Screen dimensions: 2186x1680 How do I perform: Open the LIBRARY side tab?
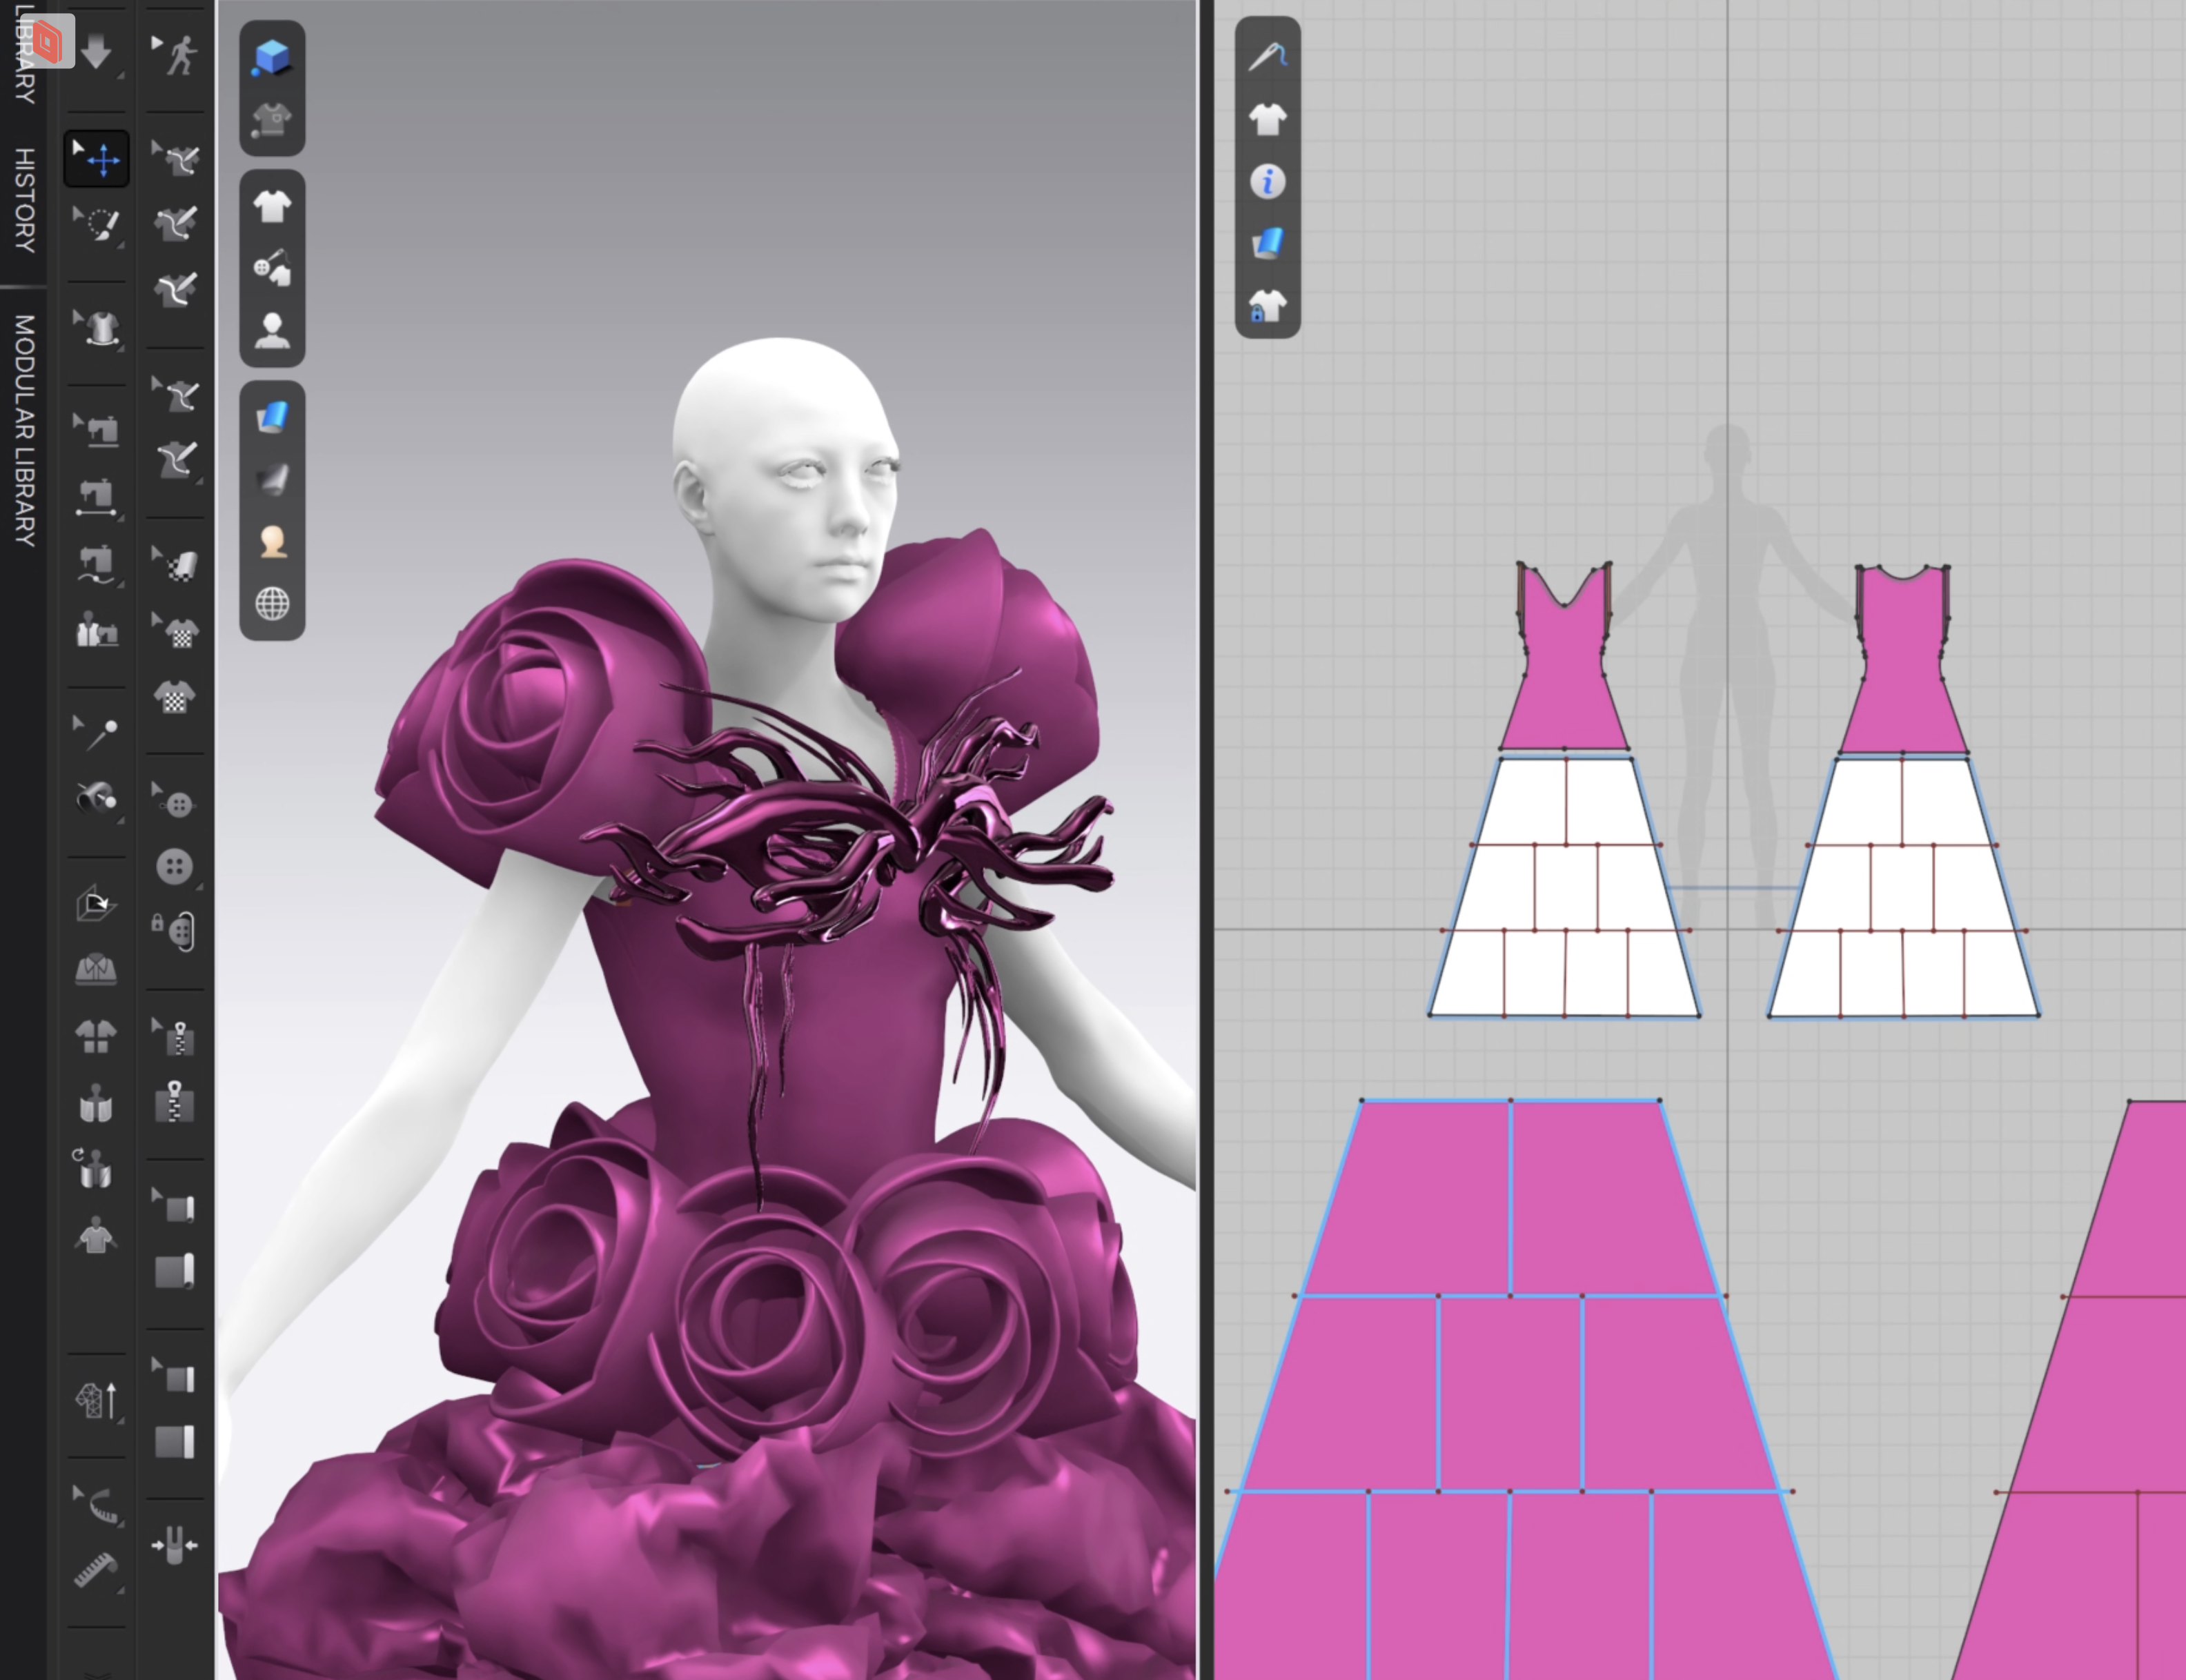pos(25,55)
